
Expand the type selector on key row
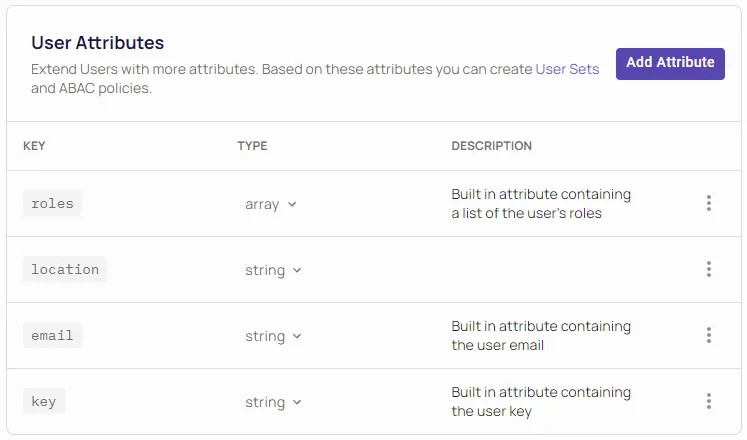click(273, 402)
